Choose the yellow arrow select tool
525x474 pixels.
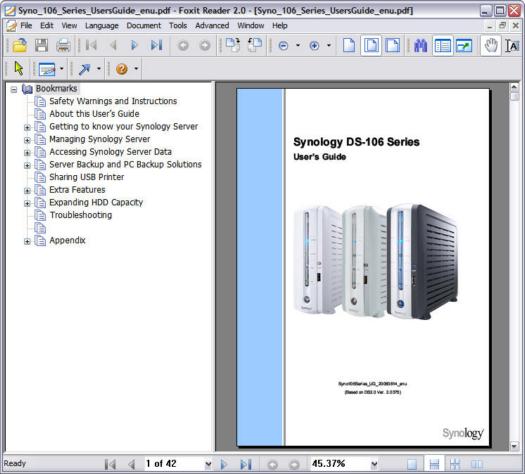click(x=19, y=69)
